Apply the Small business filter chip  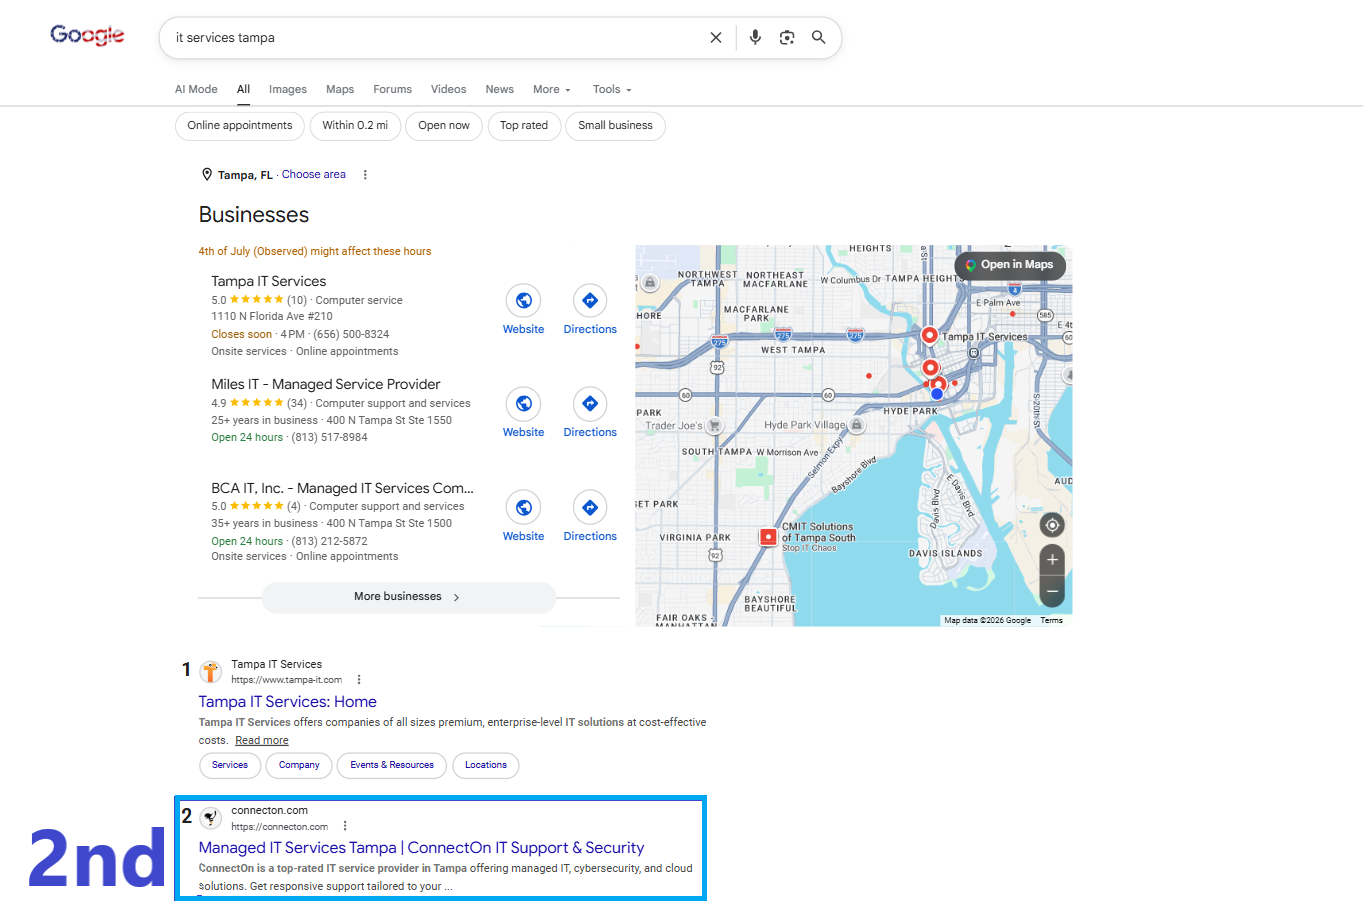pos(615,126)
